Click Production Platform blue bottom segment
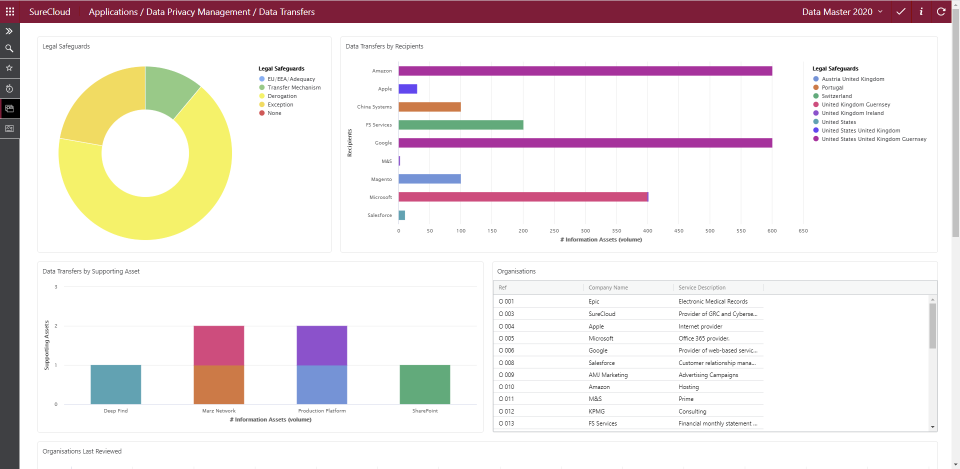Image resolution: width=960 pixels, height=469 pixels. click(x=322, y=385)
